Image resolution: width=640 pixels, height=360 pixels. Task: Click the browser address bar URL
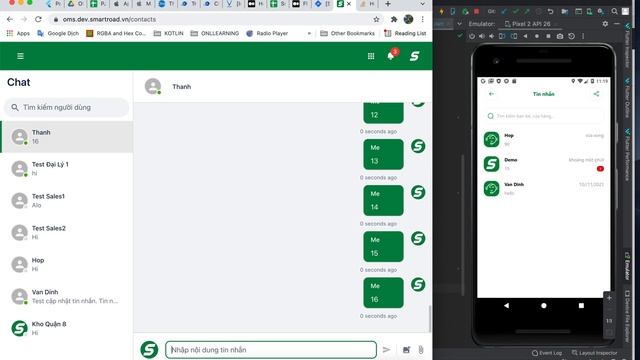[x=109, y=19]
